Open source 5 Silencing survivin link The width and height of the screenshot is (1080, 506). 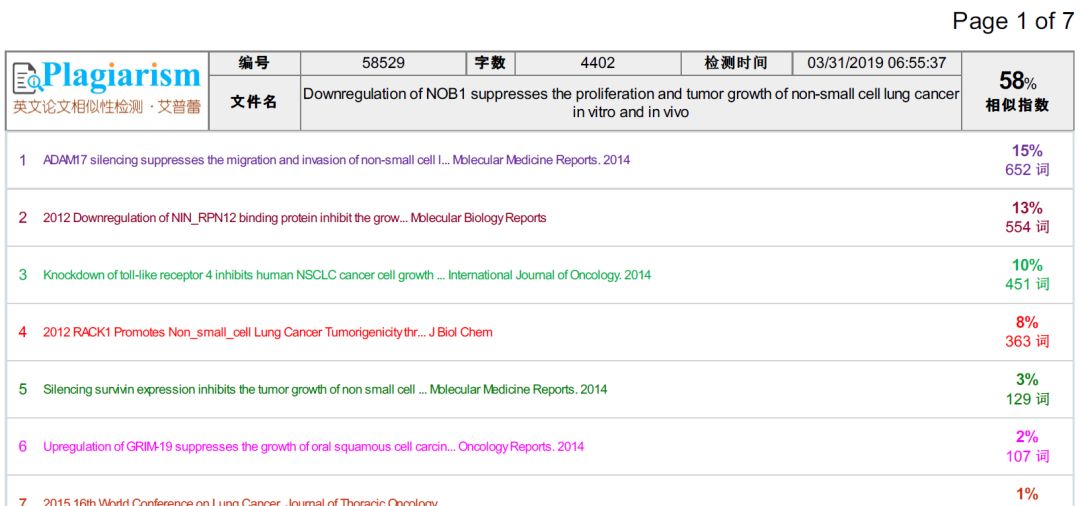325,389
